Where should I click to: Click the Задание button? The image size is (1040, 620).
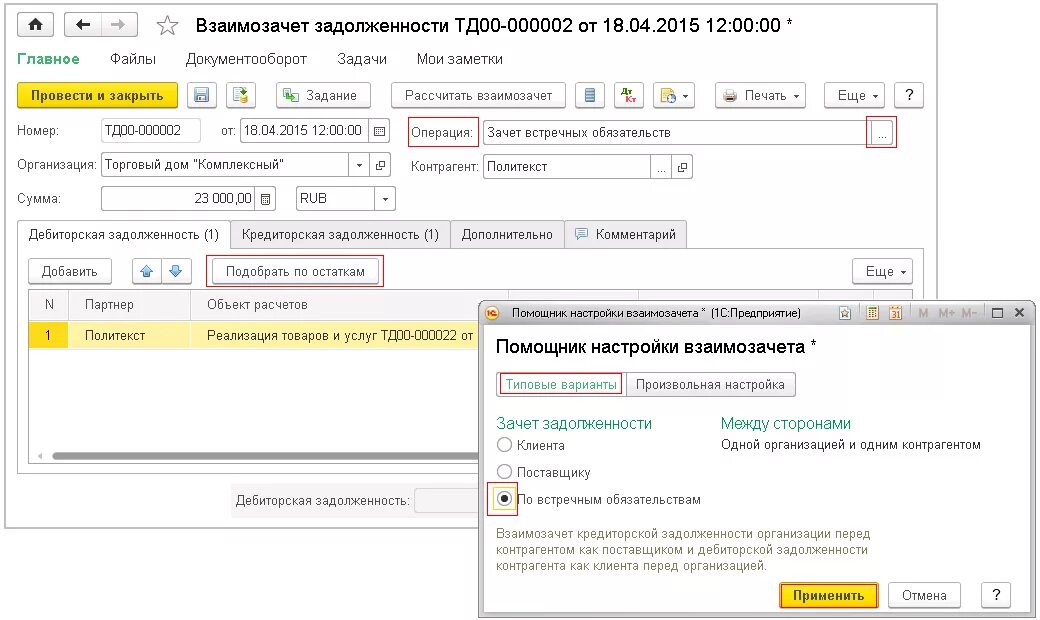click(323, 95)
